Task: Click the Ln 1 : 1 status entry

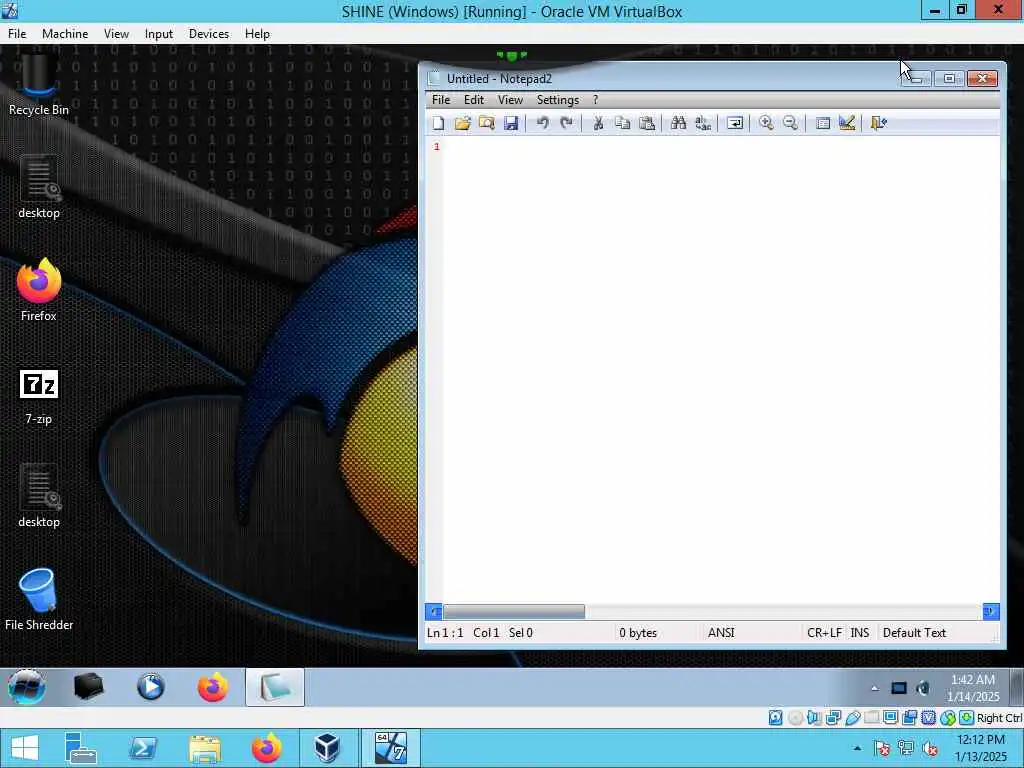Action: [445, 633]
